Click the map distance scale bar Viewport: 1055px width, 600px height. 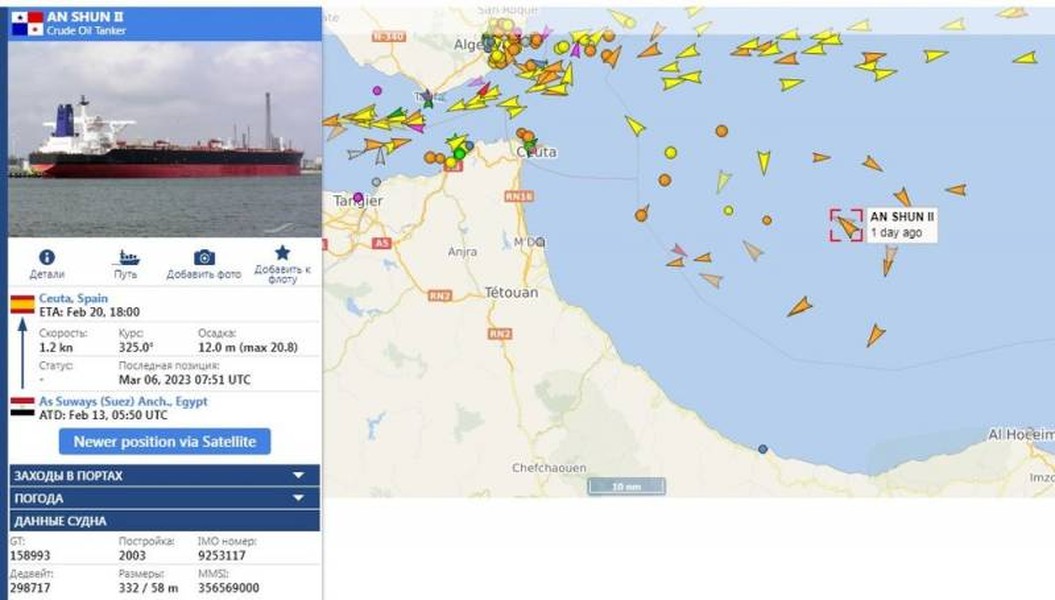[626, 486]
